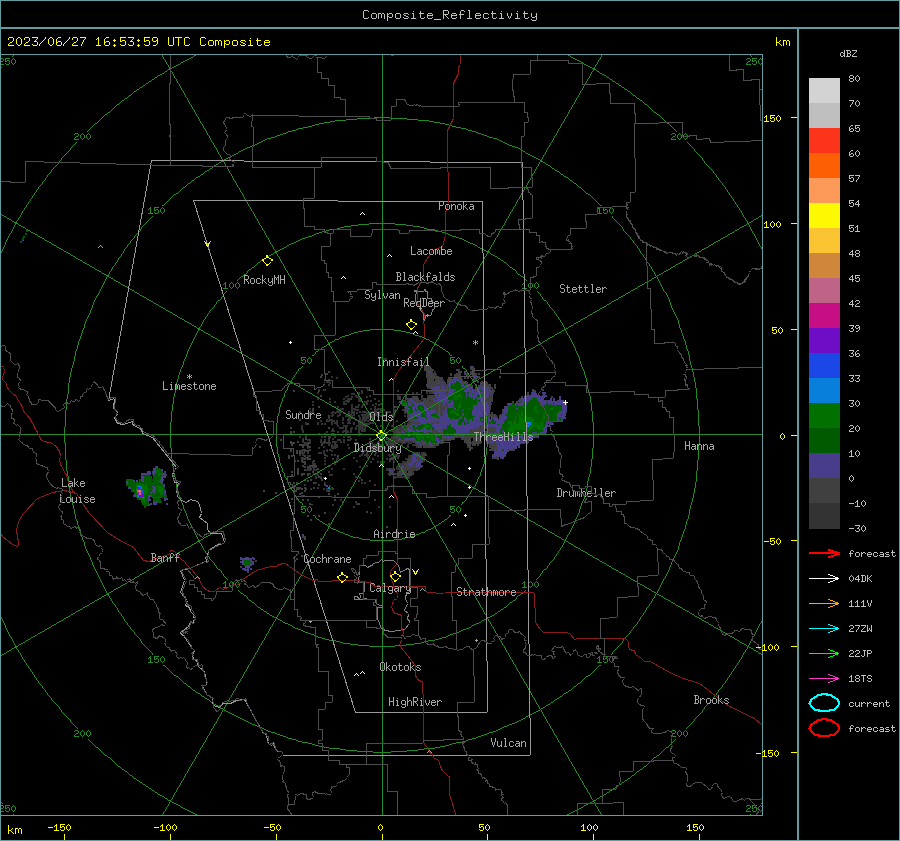900x841 pixels.
Task: Click the cyan 27ZW arrow in legend
Action: pos(824,629)
